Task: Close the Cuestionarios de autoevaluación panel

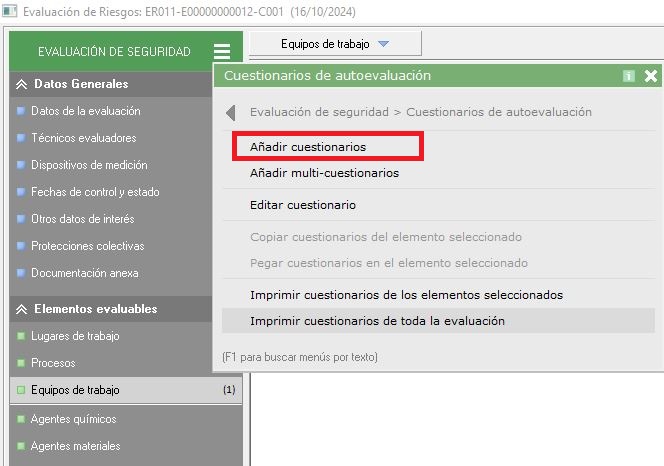Action: pyautogui.click(x=651, y=75)
